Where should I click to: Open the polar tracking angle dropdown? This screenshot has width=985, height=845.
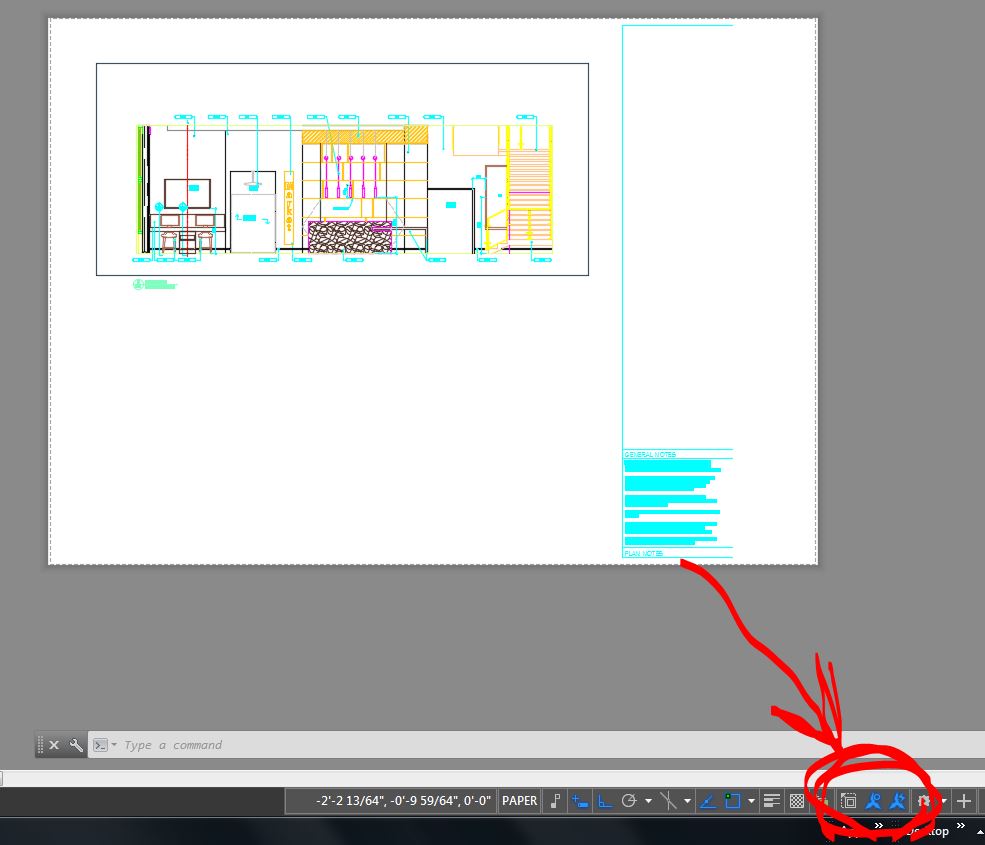coord(647,800)
